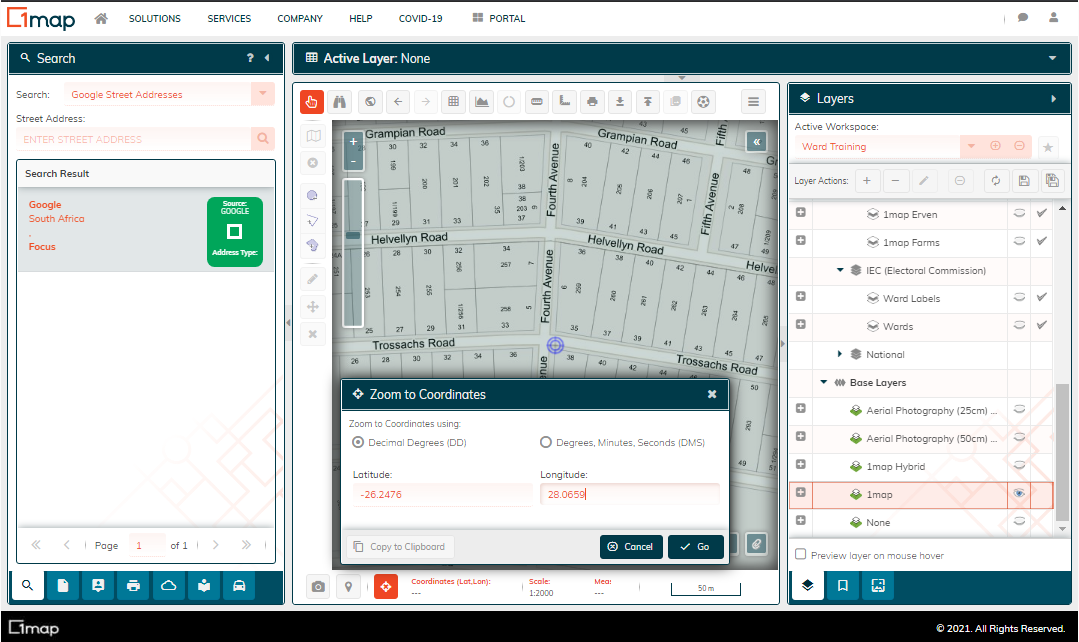Show the Aerial Photography (25cm) layer
The height and width of the screenshot is (642, 1079).
tap(1019, 410)
